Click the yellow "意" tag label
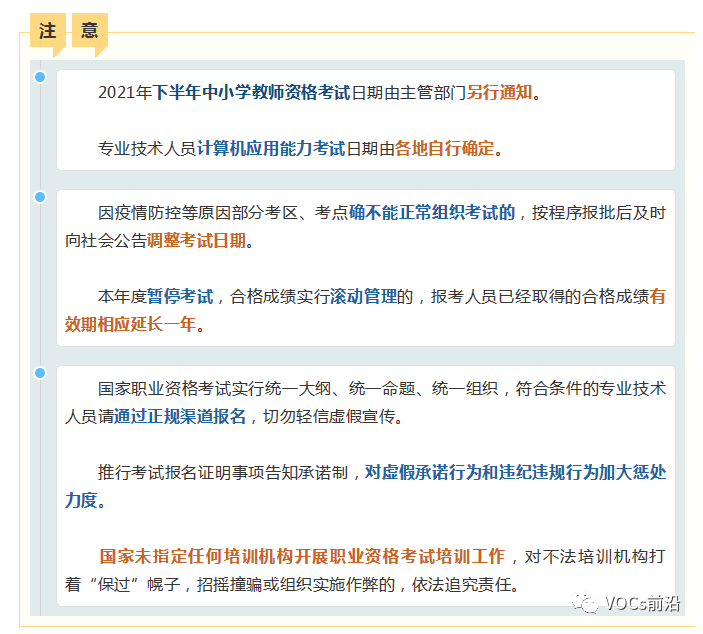 tap(90, 31)
